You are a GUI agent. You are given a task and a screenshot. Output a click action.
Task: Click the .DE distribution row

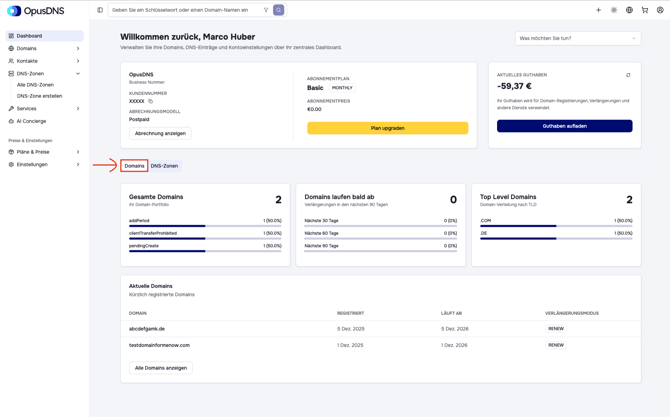click(556, 233)
